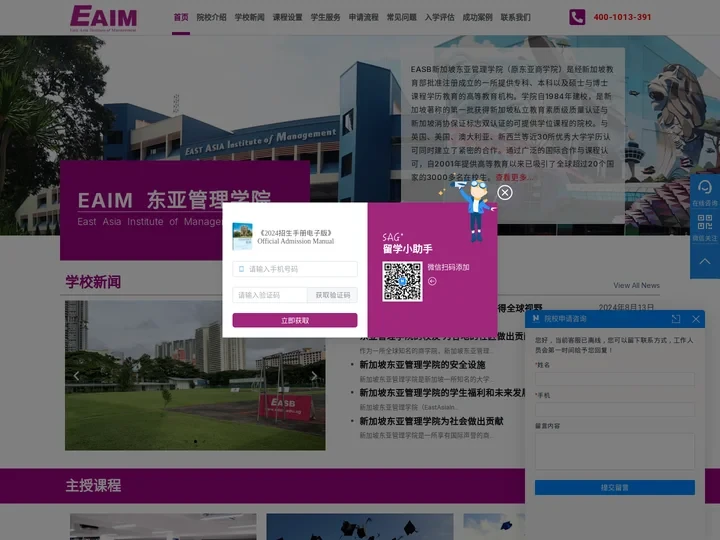Open the 课程设置 menu item
Viewport: 720px width, 540px height.
click(287, 17)
